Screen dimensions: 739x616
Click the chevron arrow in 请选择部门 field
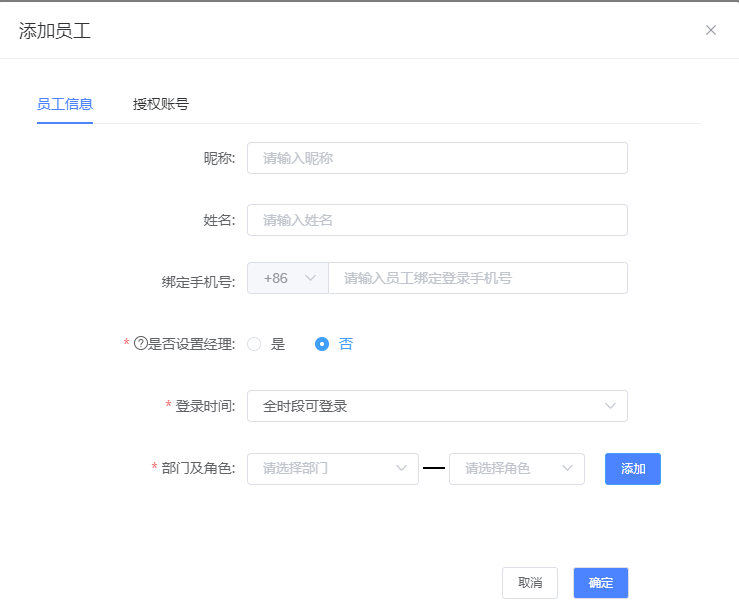(x=401, y=468)
